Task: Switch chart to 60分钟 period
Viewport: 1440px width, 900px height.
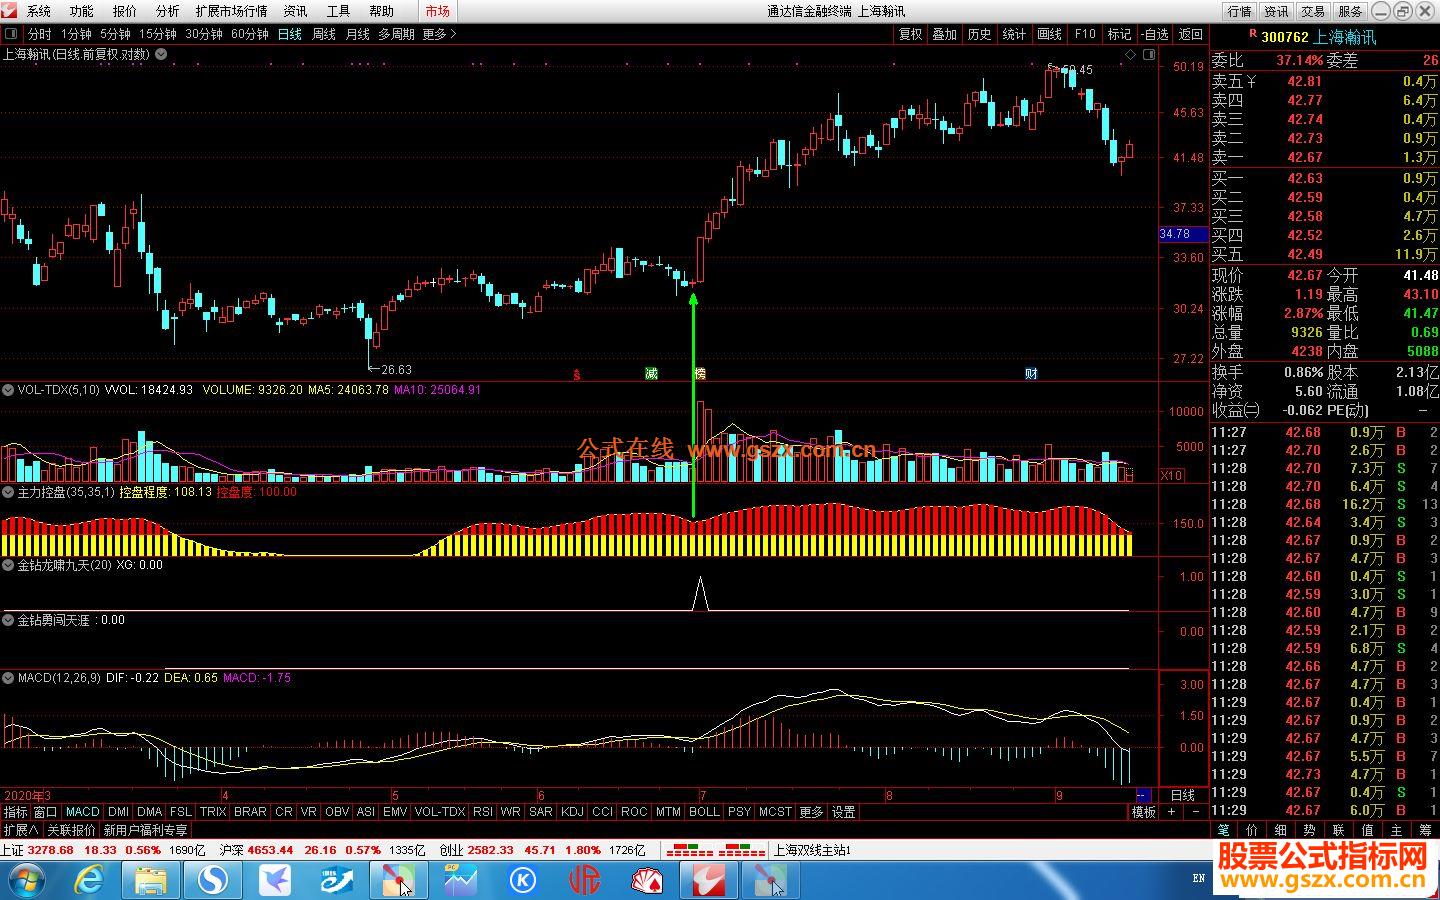Action: (250, 34)
